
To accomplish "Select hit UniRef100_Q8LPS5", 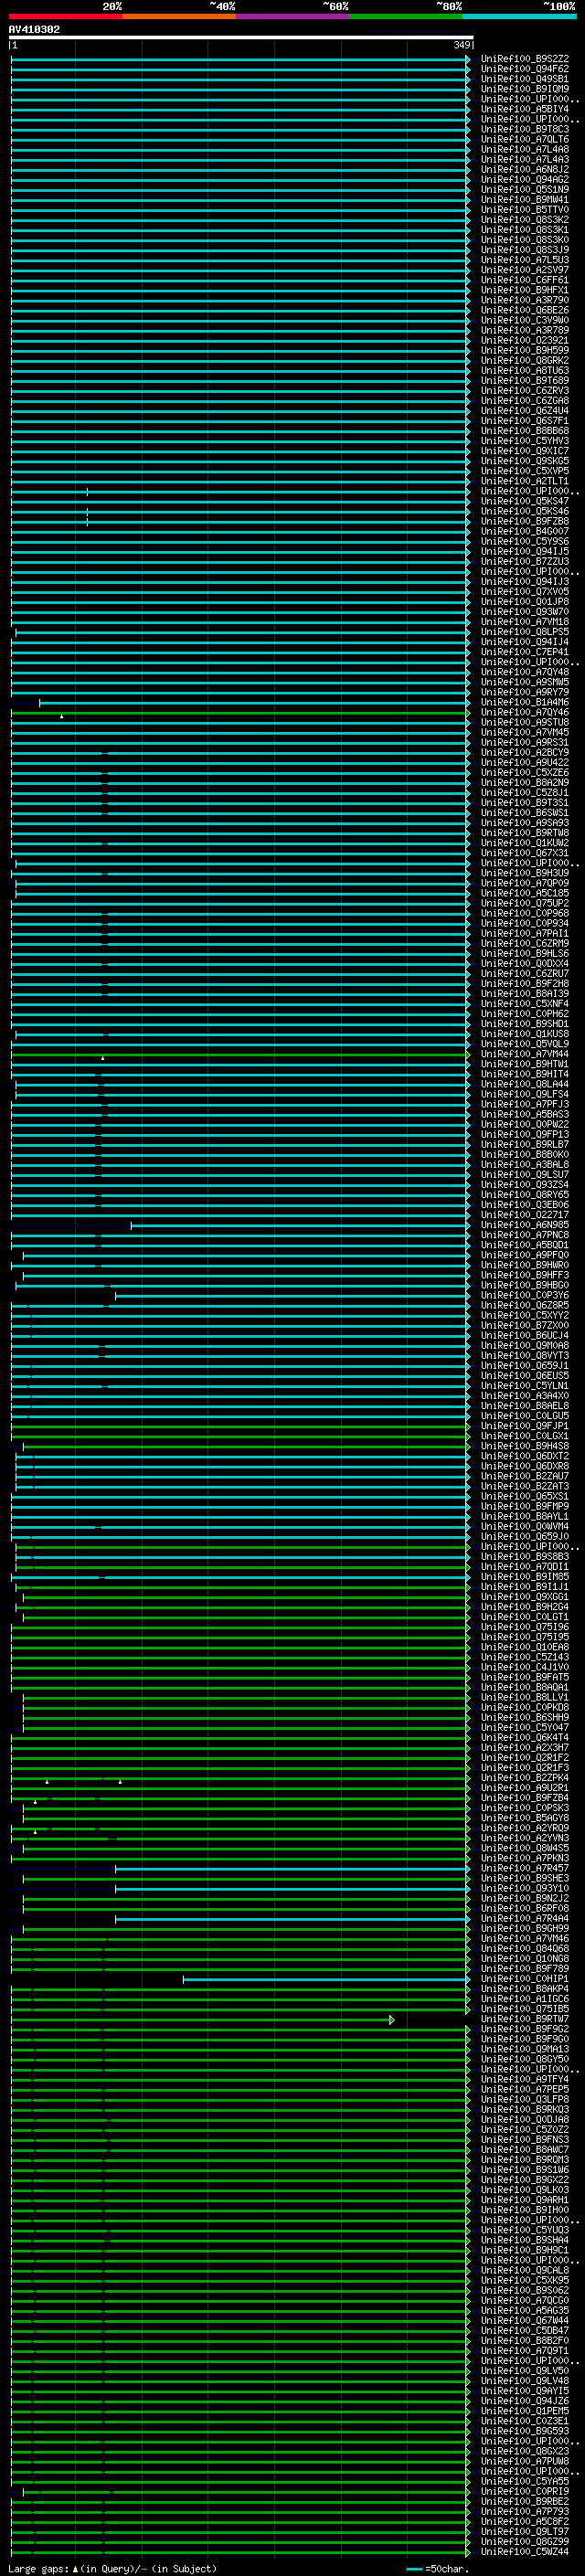I will point(524,632).
